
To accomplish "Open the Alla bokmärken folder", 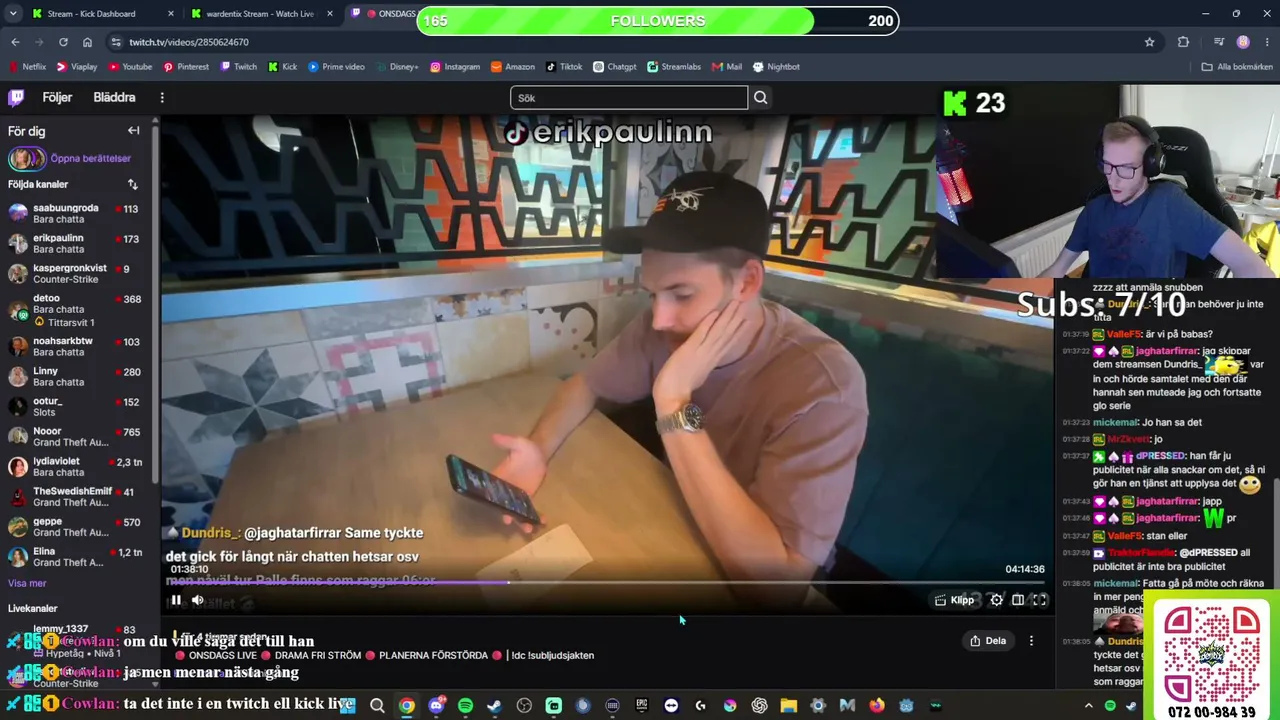I will [1238, 67].
